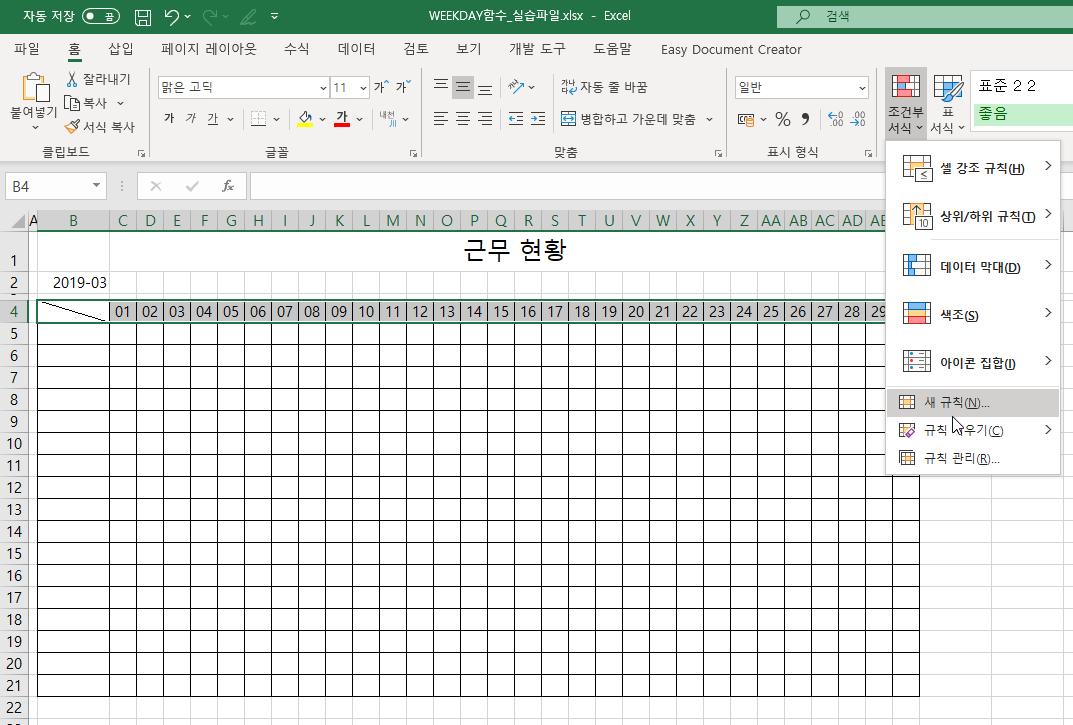This screenshot has height=725, width=1073.
Task: Toggle bold formatting
Action: tap(169, 118)
